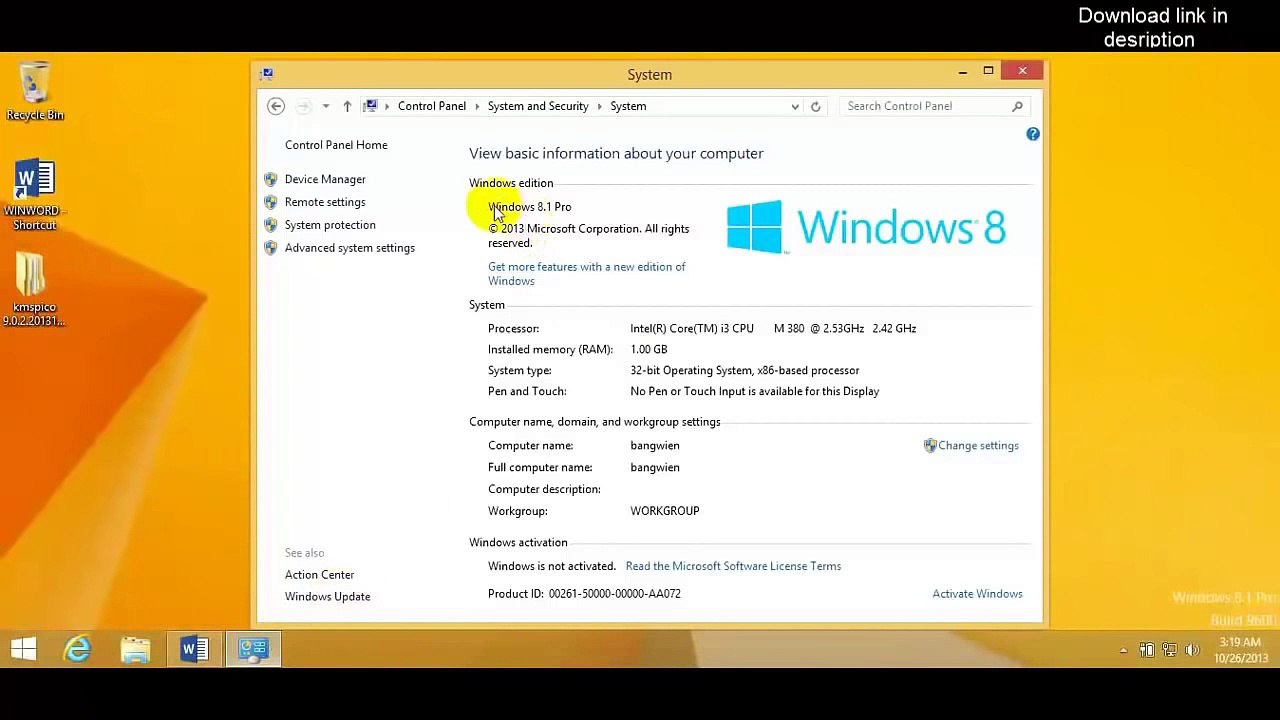
Task: Select the kmspico folder on desktop
Action: [x=34, y=289]
